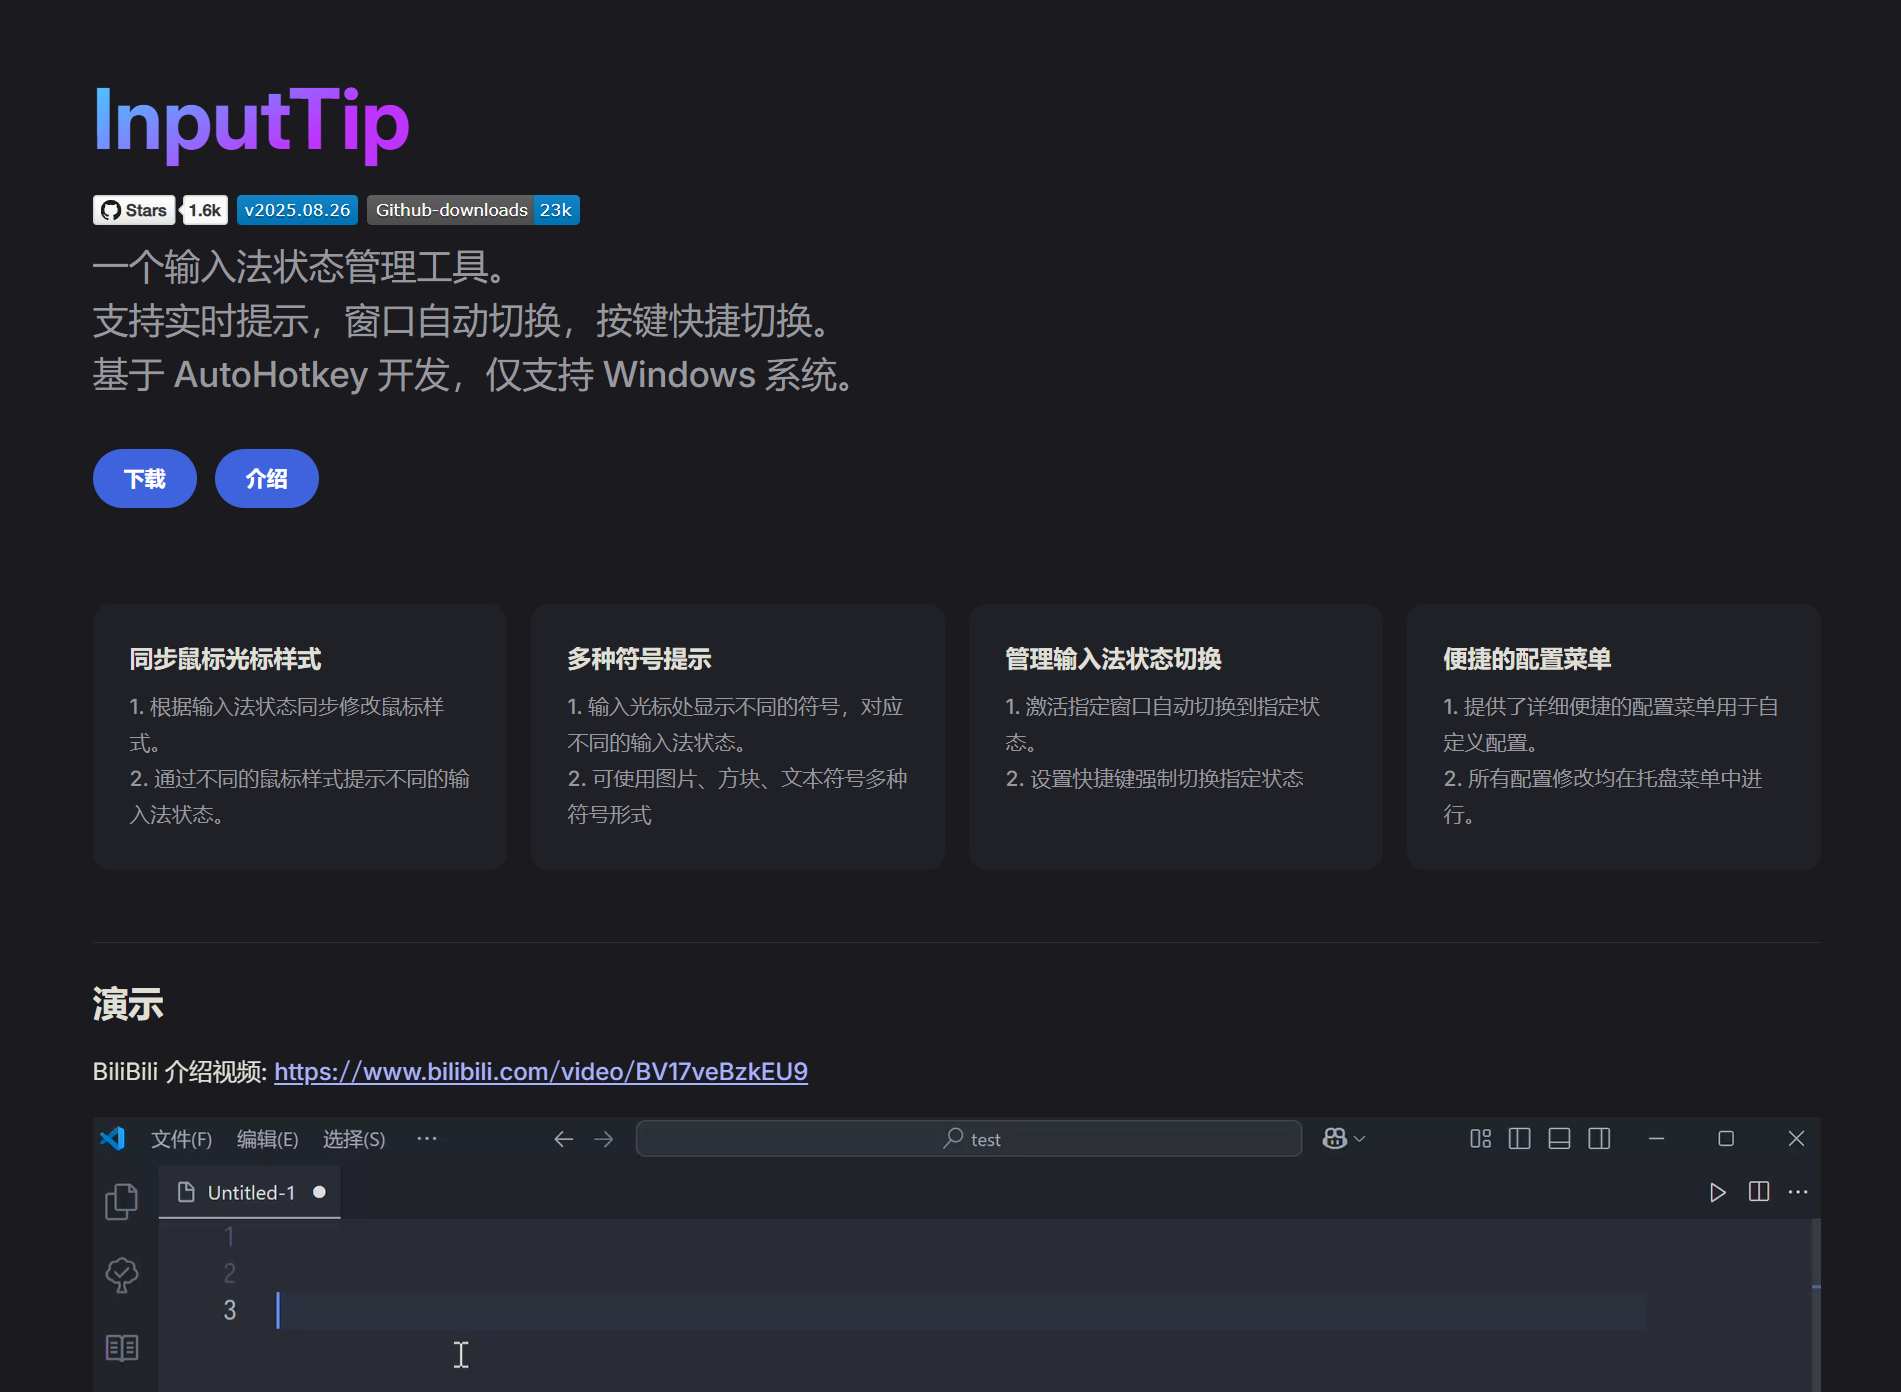1901x1392 pixels.
Task: Click the 下载 button
Action: [x=145, y=479]
